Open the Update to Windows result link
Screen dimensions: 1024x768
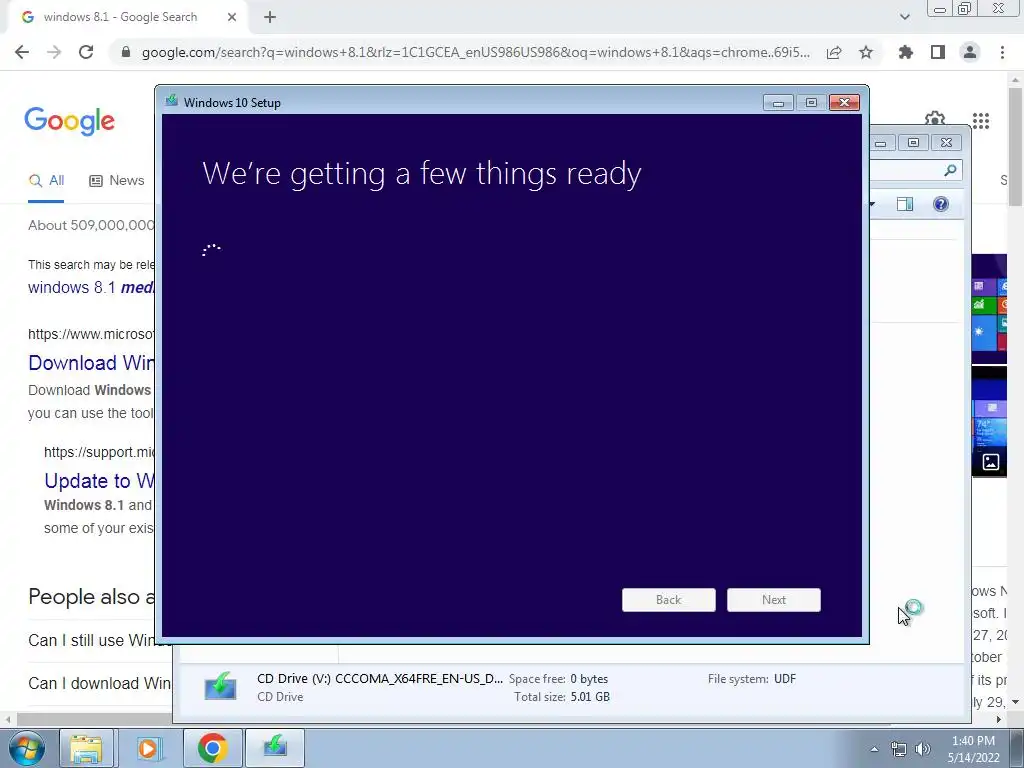(99, 481)
